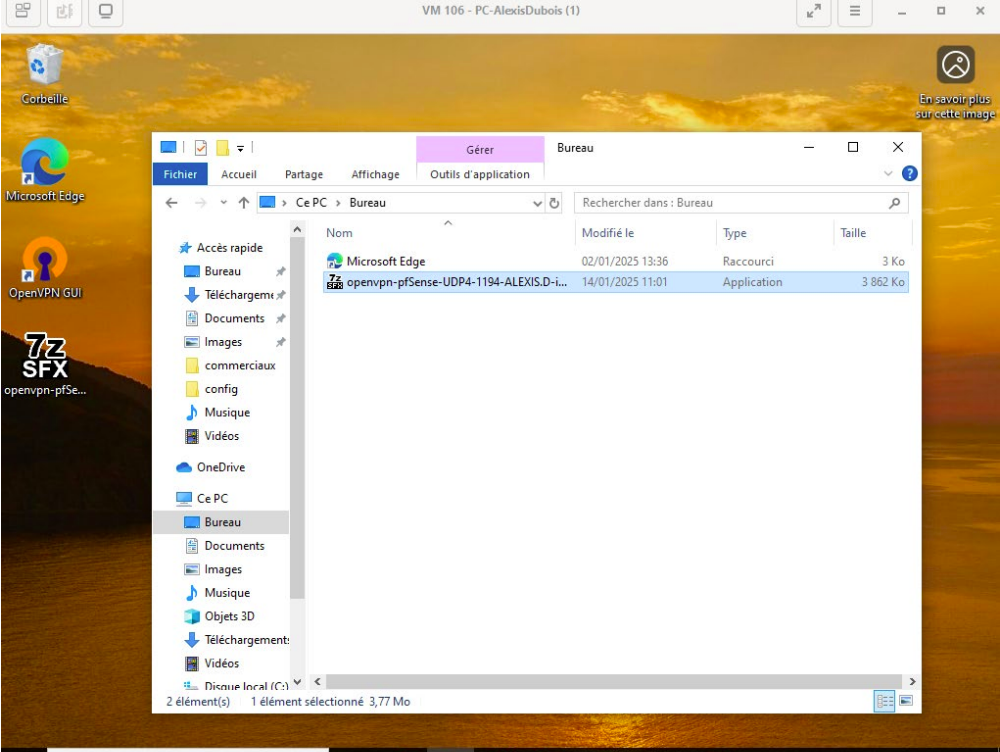Open the VM viewer hamburger menu
The width and height of the screenshot is (1000, 752).
(855, 11)
